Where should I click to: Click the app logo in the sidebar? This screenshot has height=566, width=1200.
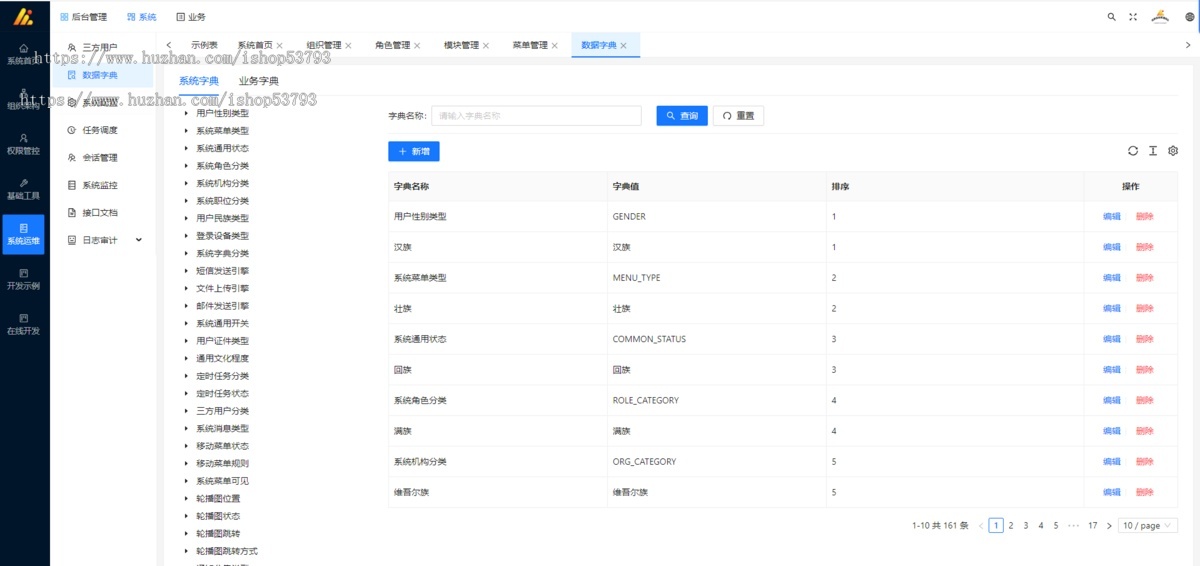(24, 16)
